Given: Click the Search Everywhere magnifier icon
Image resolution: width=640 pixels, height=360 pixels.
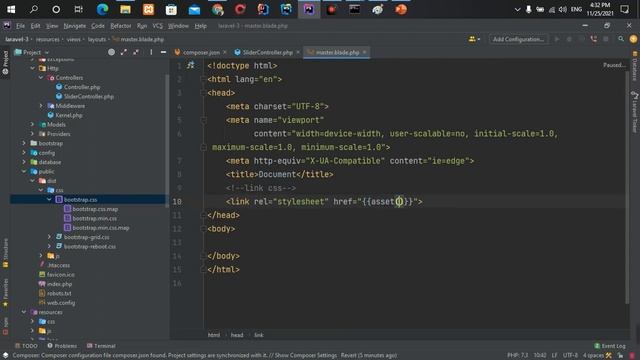Looking at the screenshot, I should (621, 39).
